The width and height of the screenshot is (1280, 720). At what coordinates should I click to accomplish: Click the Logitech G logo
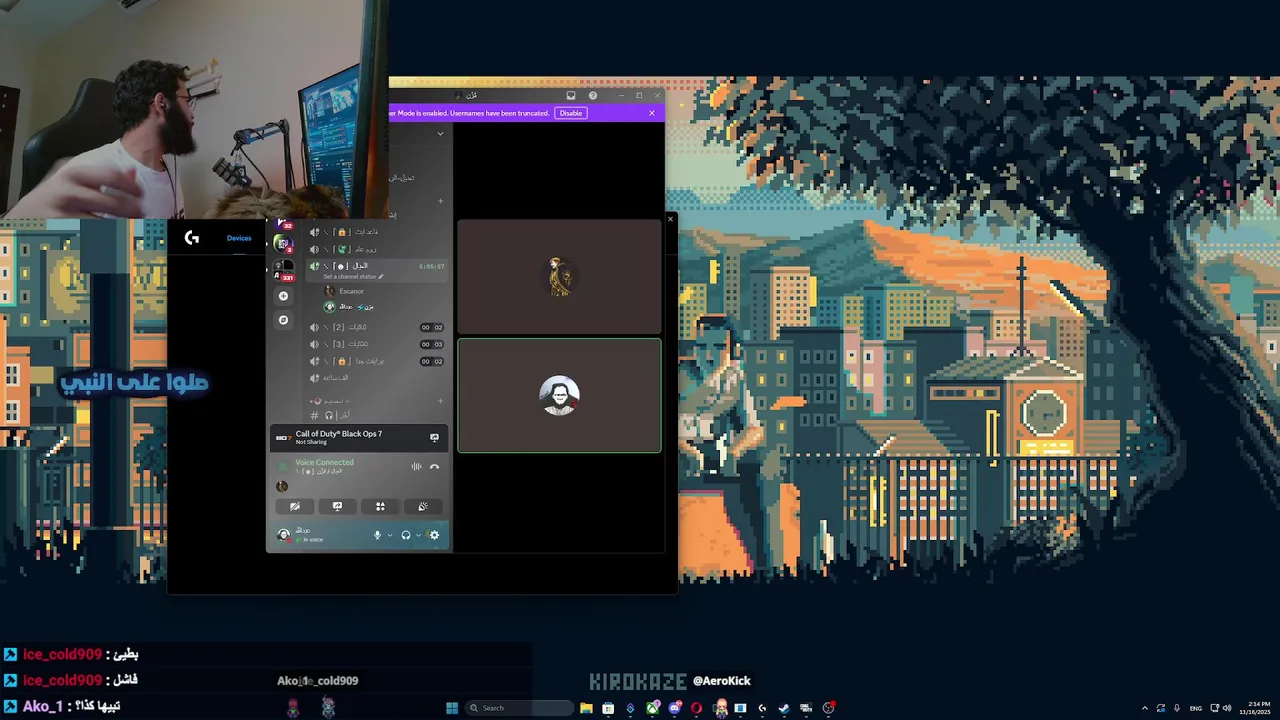(191, 238)
